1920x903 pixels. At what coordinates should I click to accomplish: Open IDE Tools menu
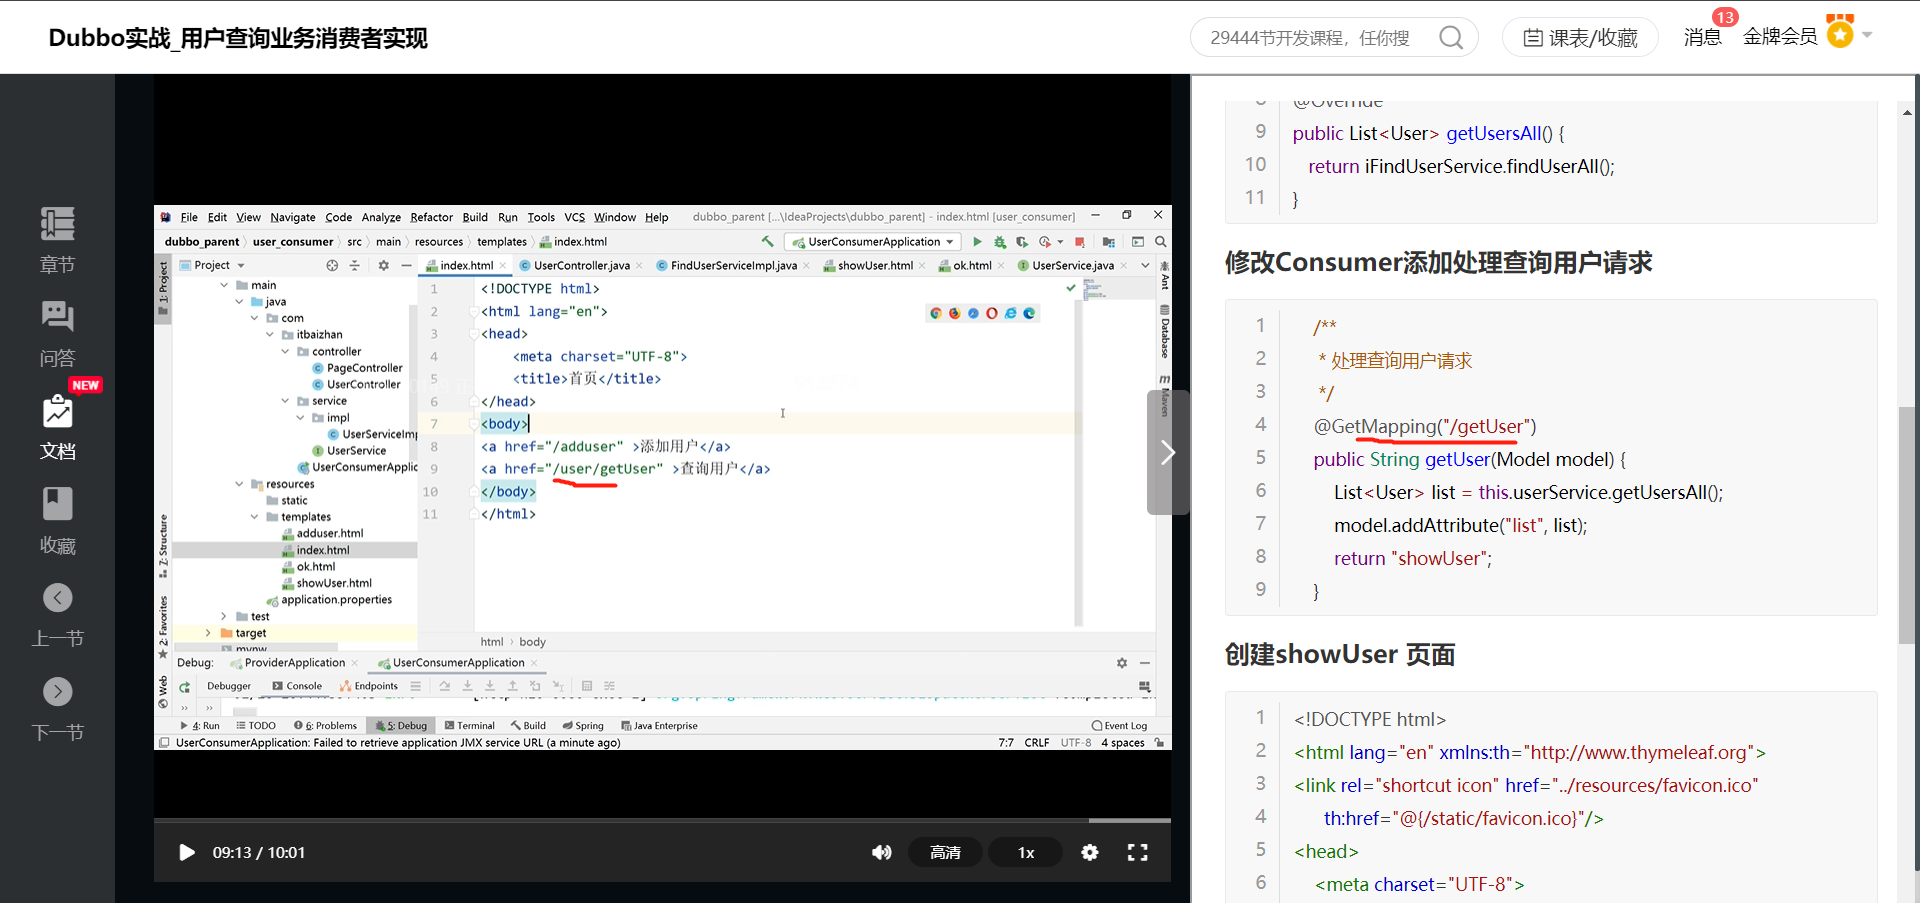click(x=541, y=217)
